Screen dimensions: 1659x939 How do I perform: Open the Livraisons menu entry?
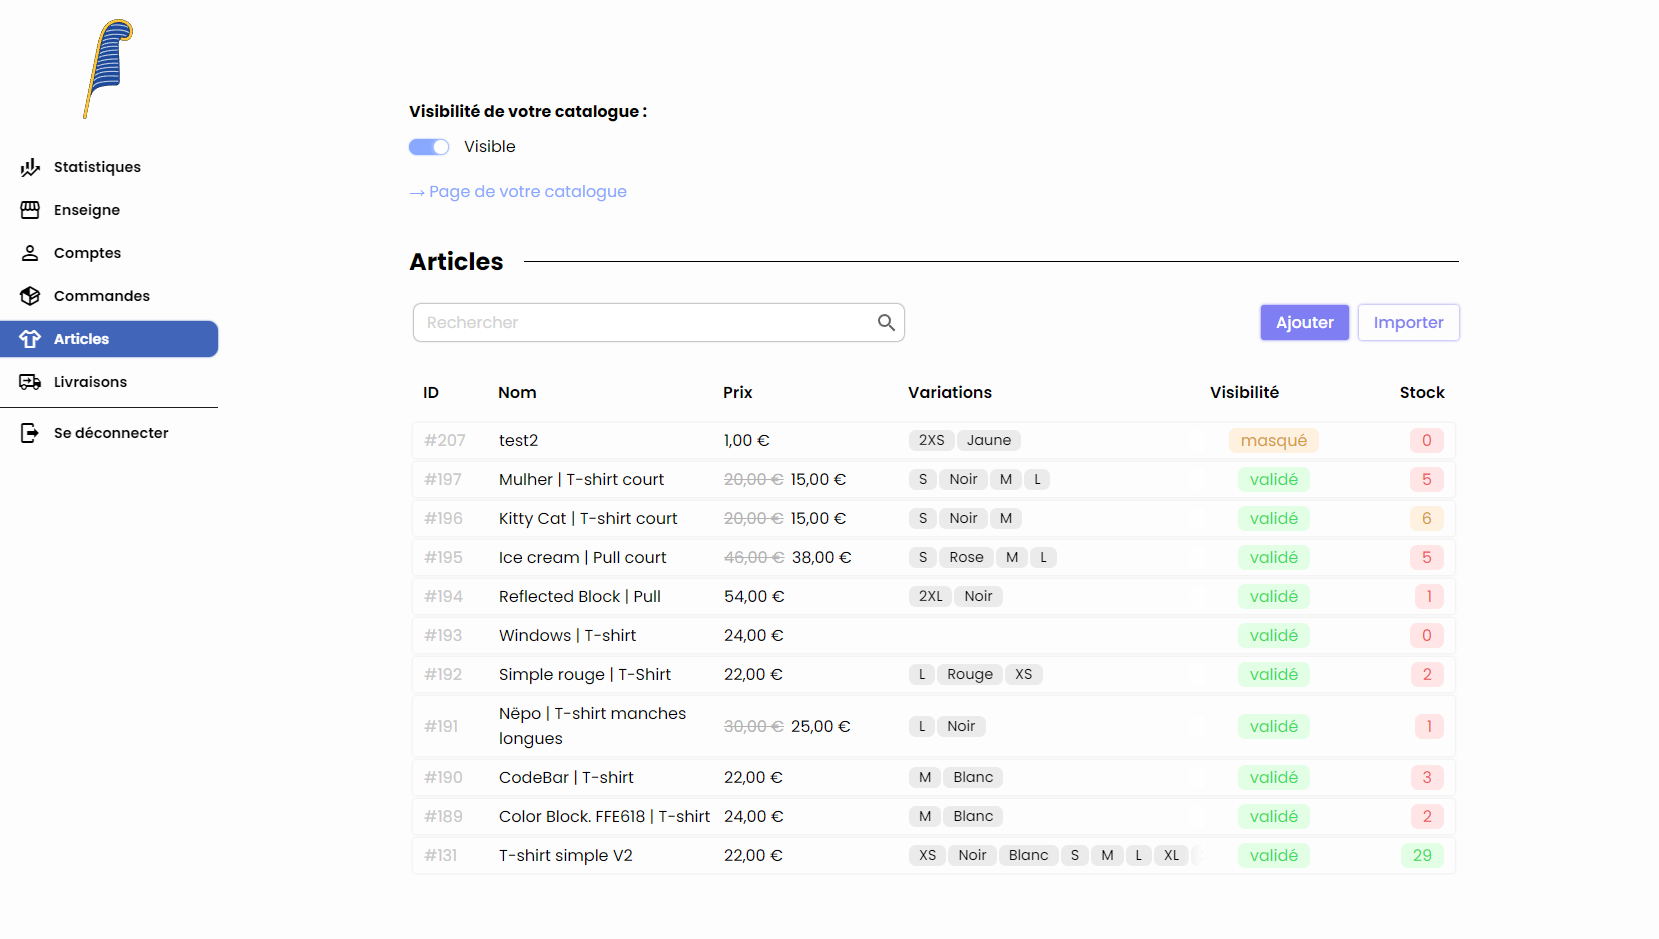click(90, 381)
